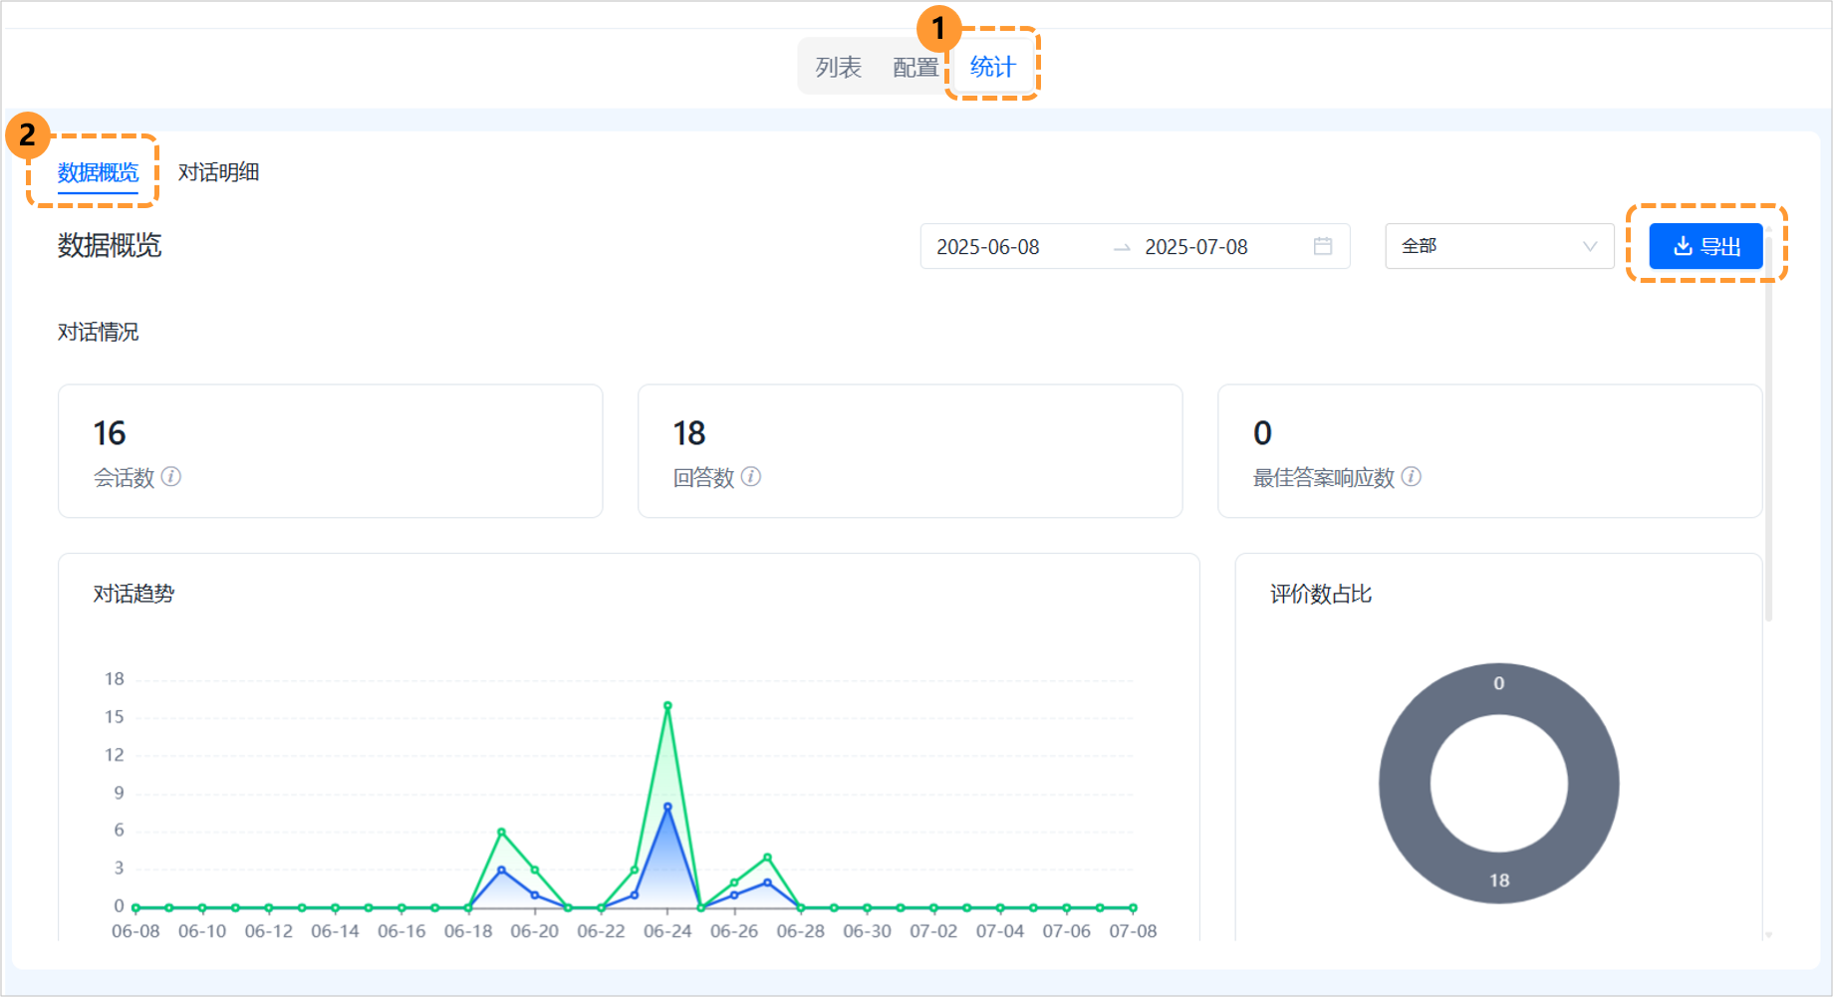Open the 配置 tab
The image size is (1833, 997).
pos(915,67)
